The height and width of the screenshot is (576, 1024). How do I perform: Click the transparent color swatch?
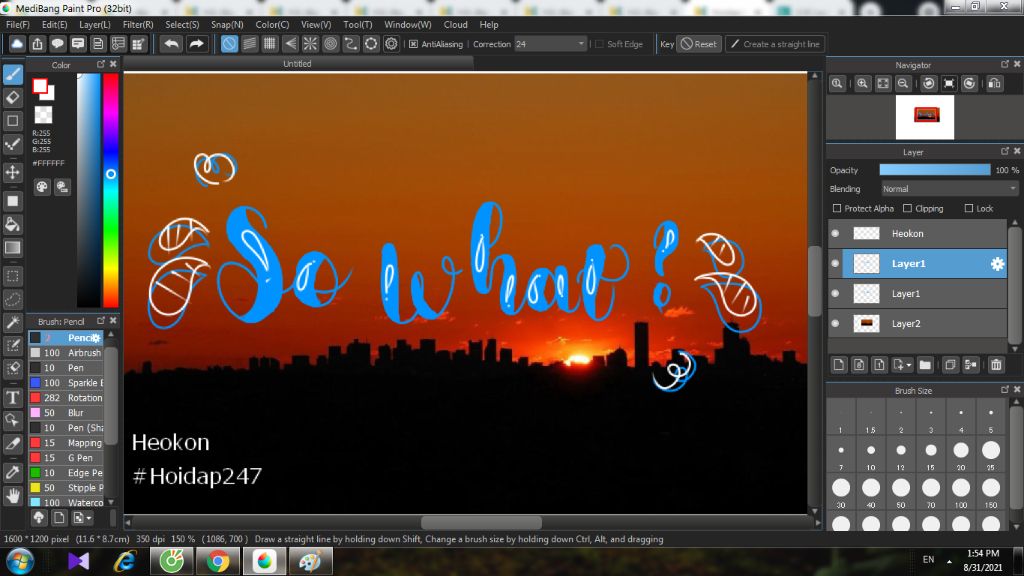(44, 115)
